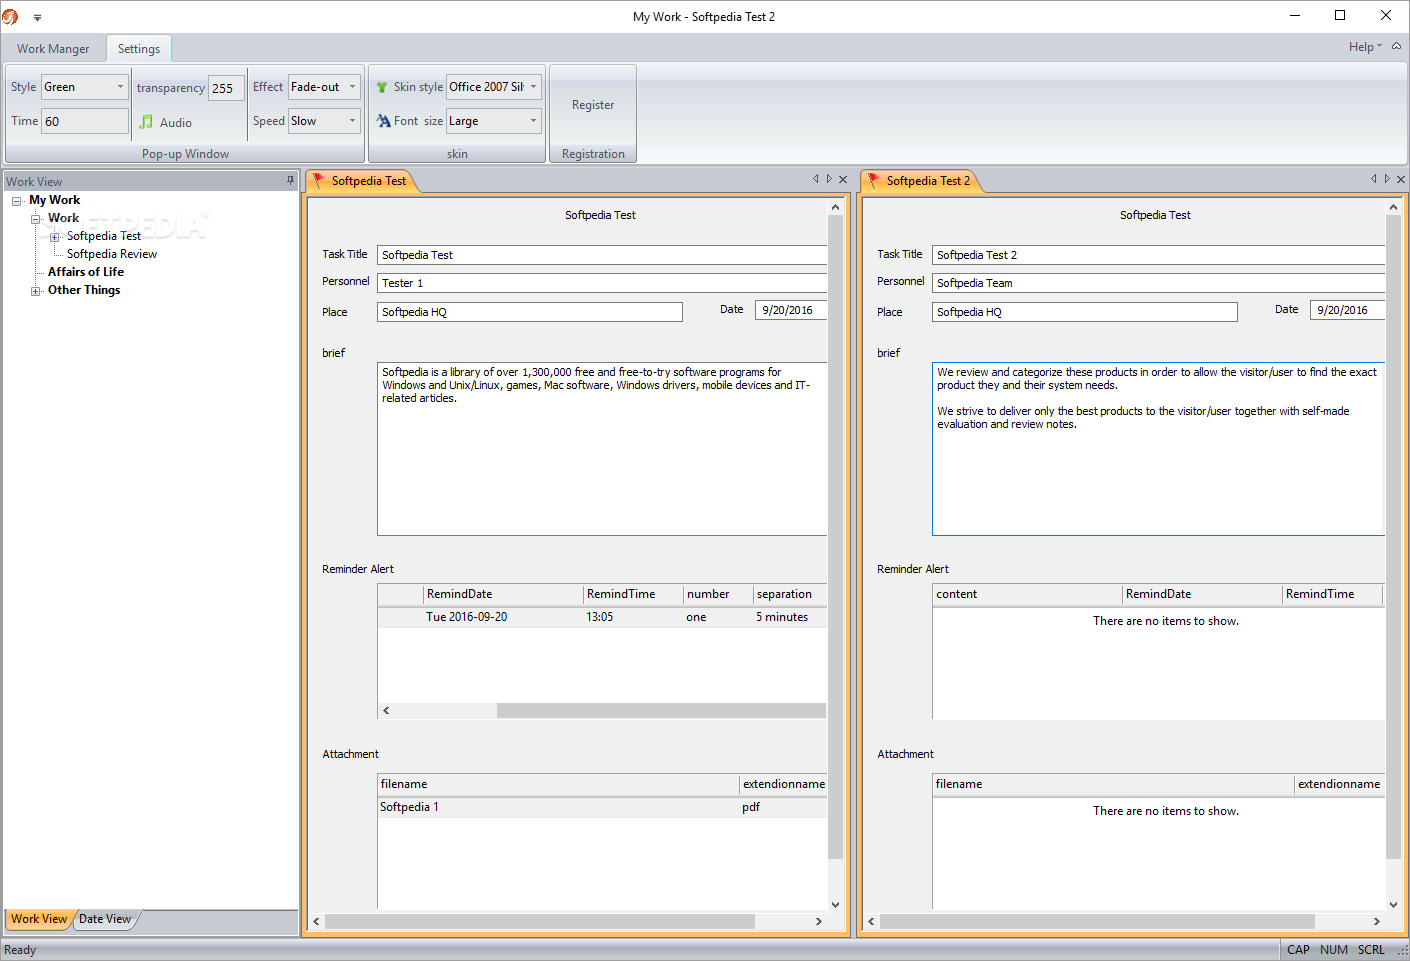Open the Speed dropdown showing Slow
The image size is (1410, 961).
tap(324, 121)
